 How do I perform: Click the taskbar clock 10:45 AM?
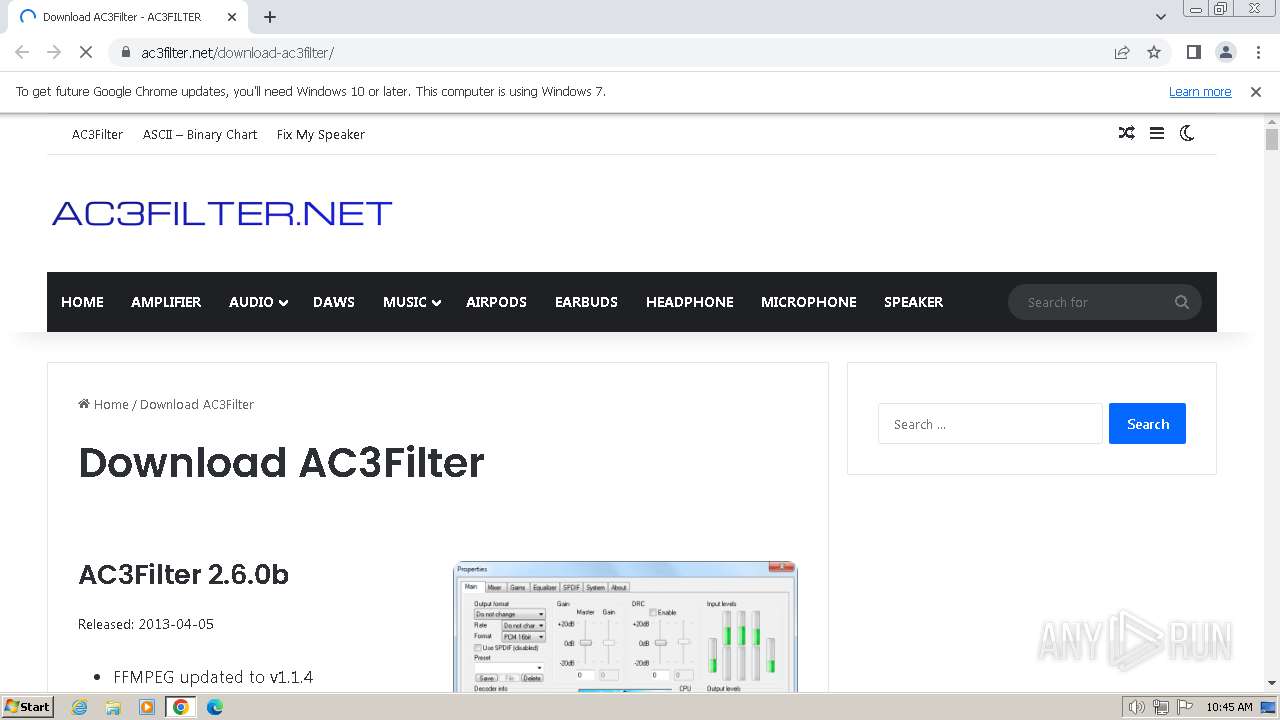(x=1229, y=707)
